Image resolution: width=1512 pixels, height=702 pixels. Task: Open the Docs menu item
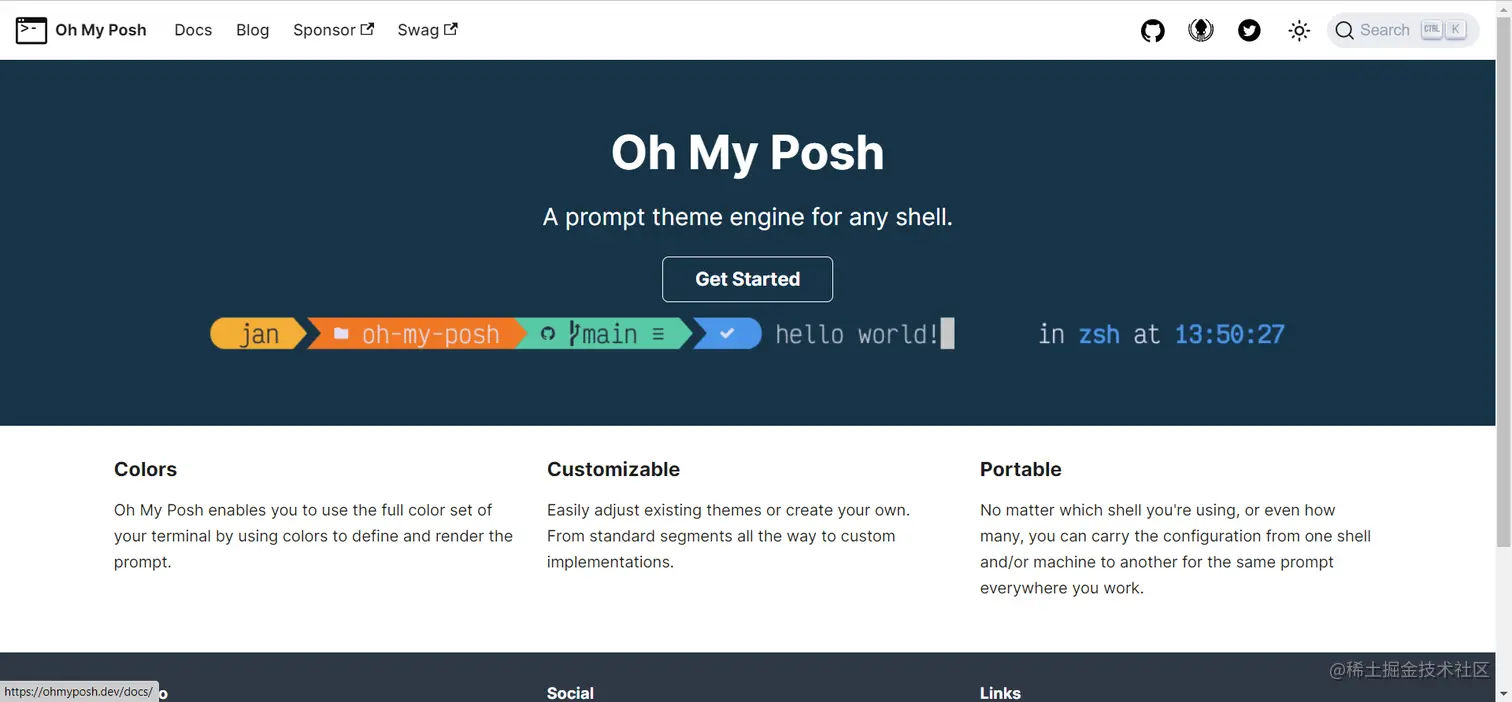pos(193,30)
